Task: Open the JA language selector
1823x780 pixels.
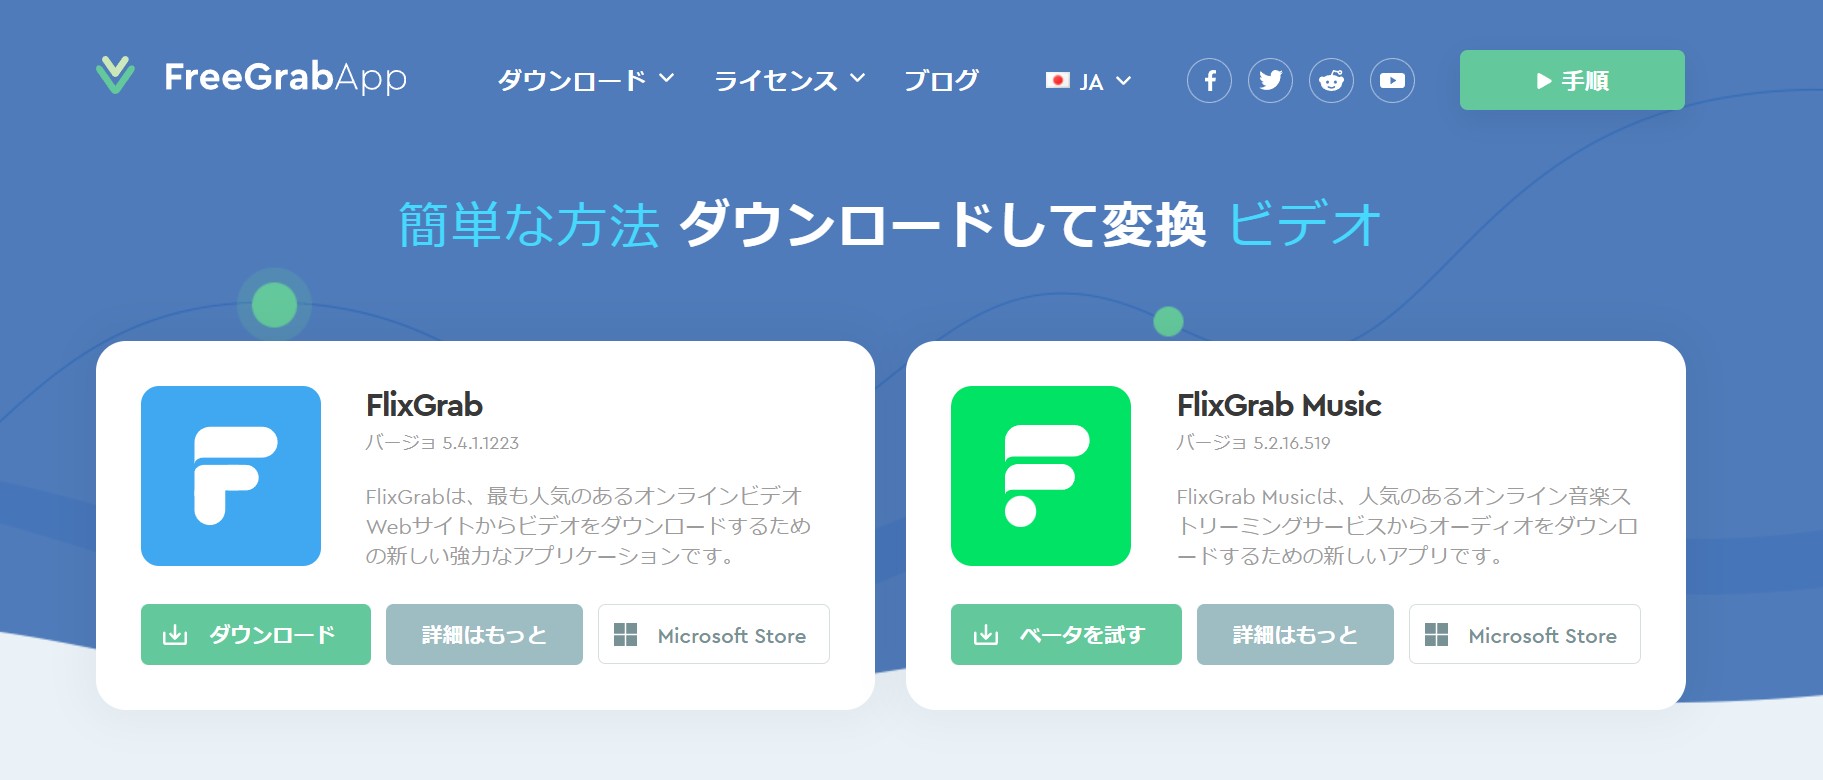Action: coord(1088,81)
